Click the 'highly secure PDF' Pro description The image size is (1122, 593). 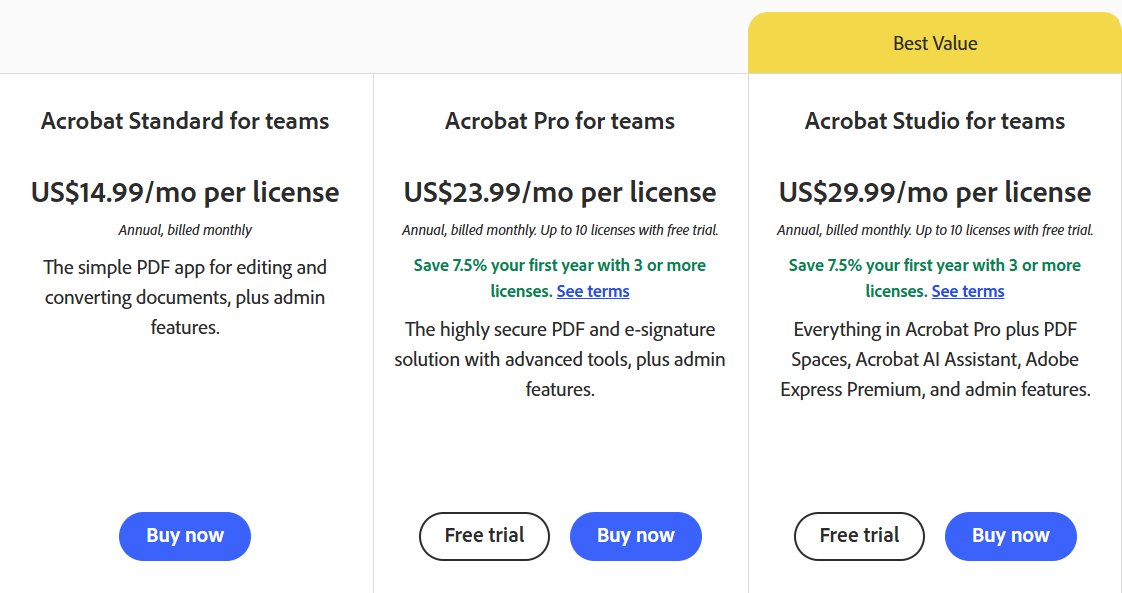(x=560, y=359)
